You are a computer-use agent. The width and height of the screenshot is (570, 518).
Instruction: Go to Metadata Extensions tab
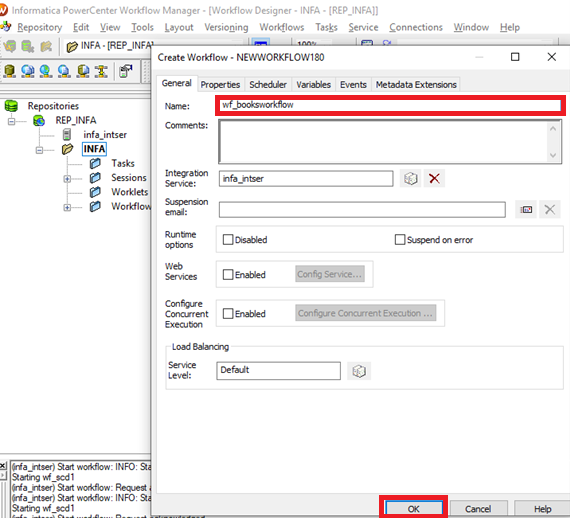pyautogui.click(x=416, y=84)
